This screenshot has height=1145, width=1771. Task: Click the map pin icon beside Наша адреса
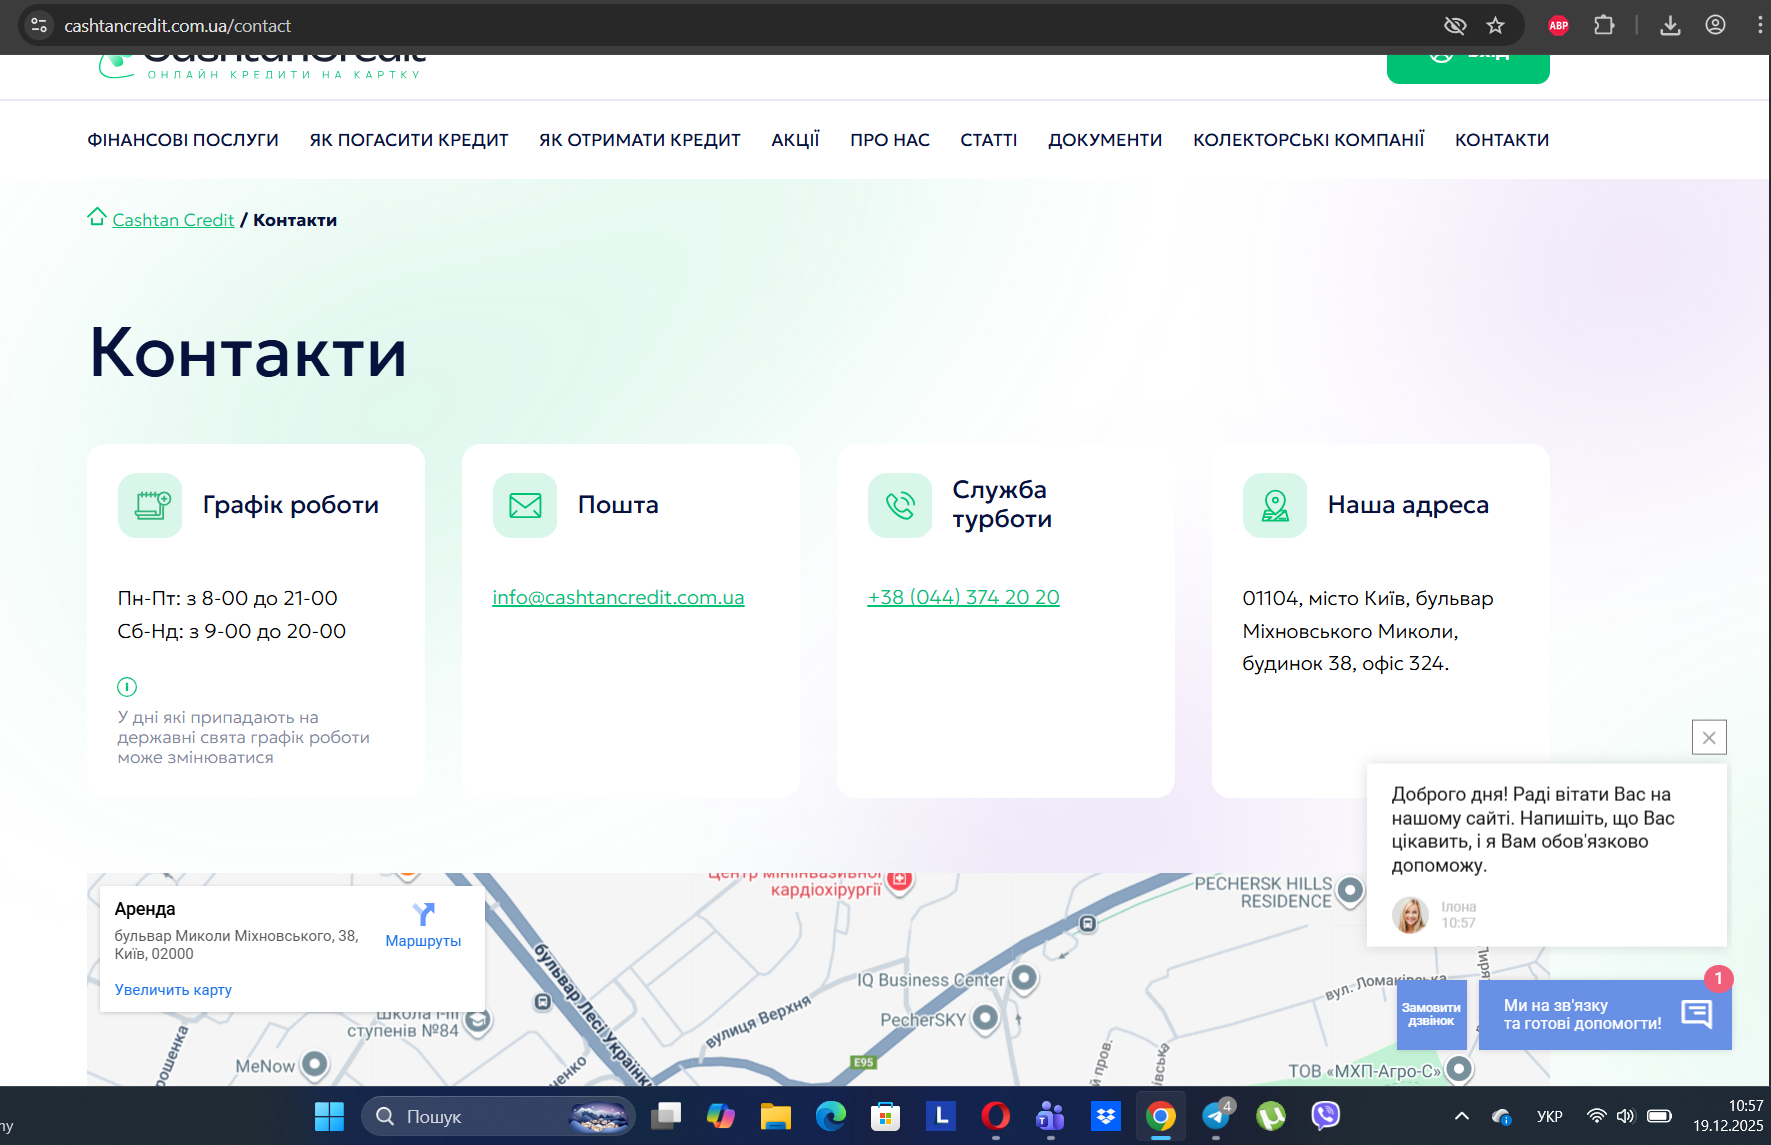(x=1275, y=505)
